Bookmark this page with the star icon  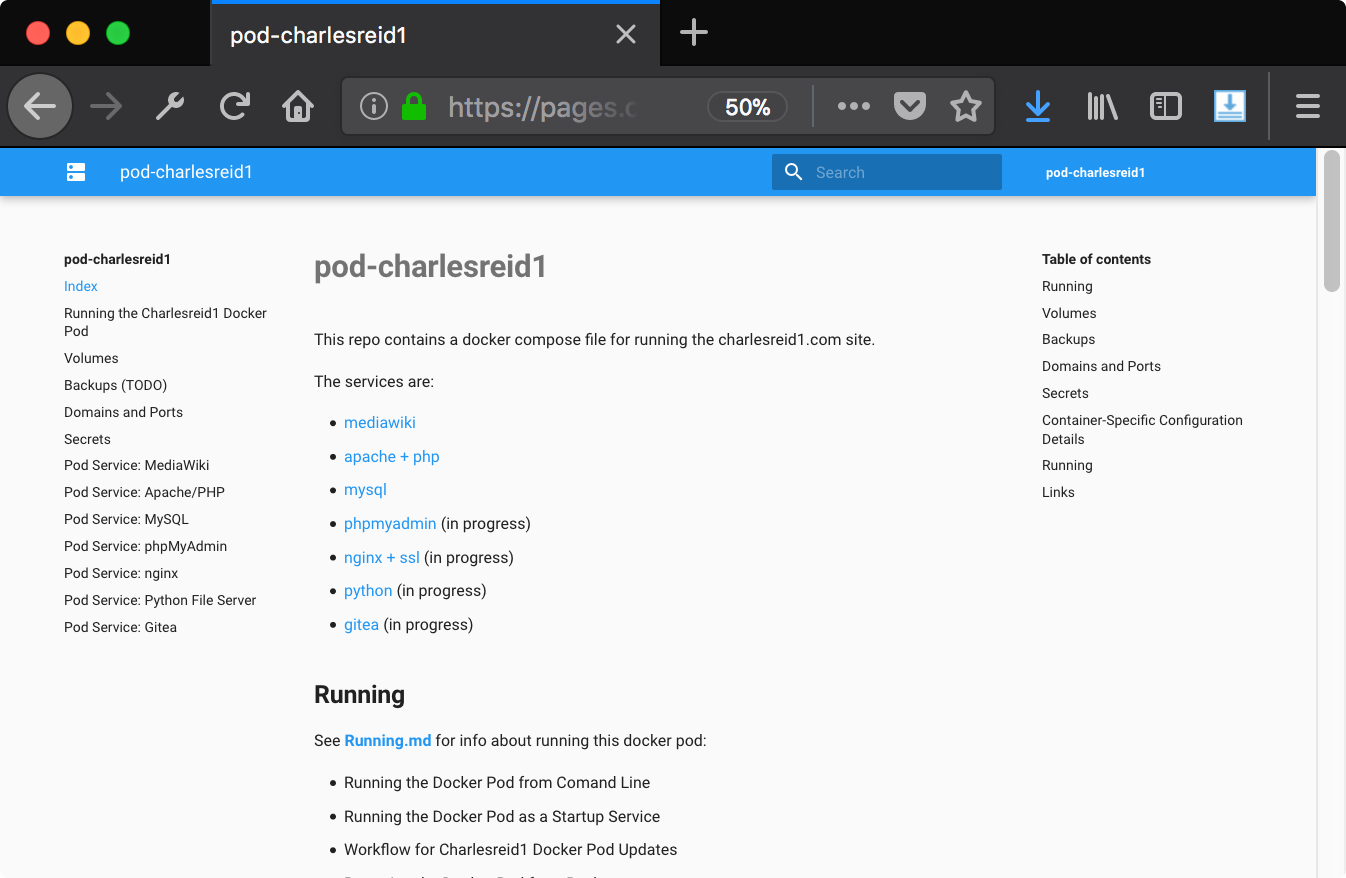click(966, 106)
